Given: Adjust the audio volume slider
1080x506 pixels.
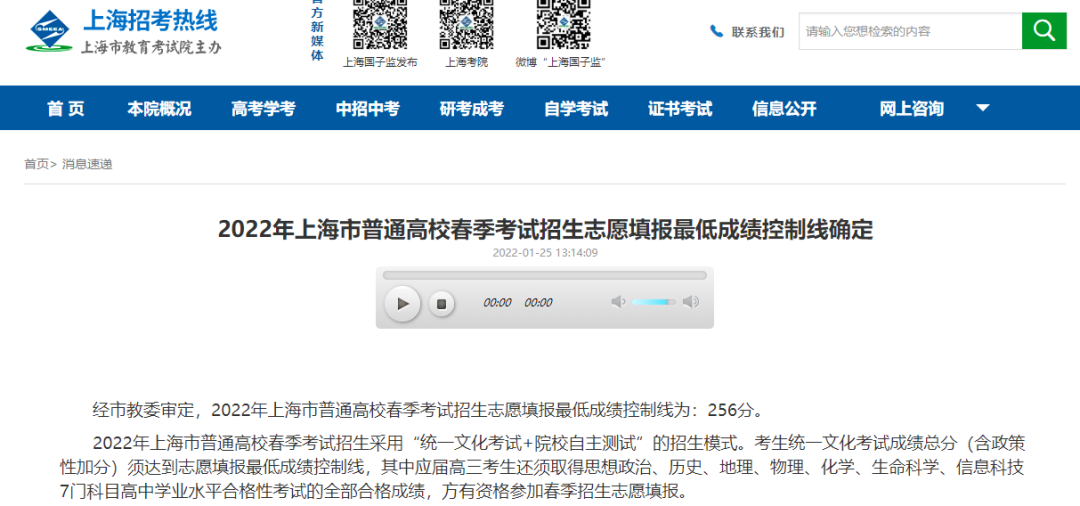Looking at the screenshot, I should pyautogui.click(x=654, y=302).
